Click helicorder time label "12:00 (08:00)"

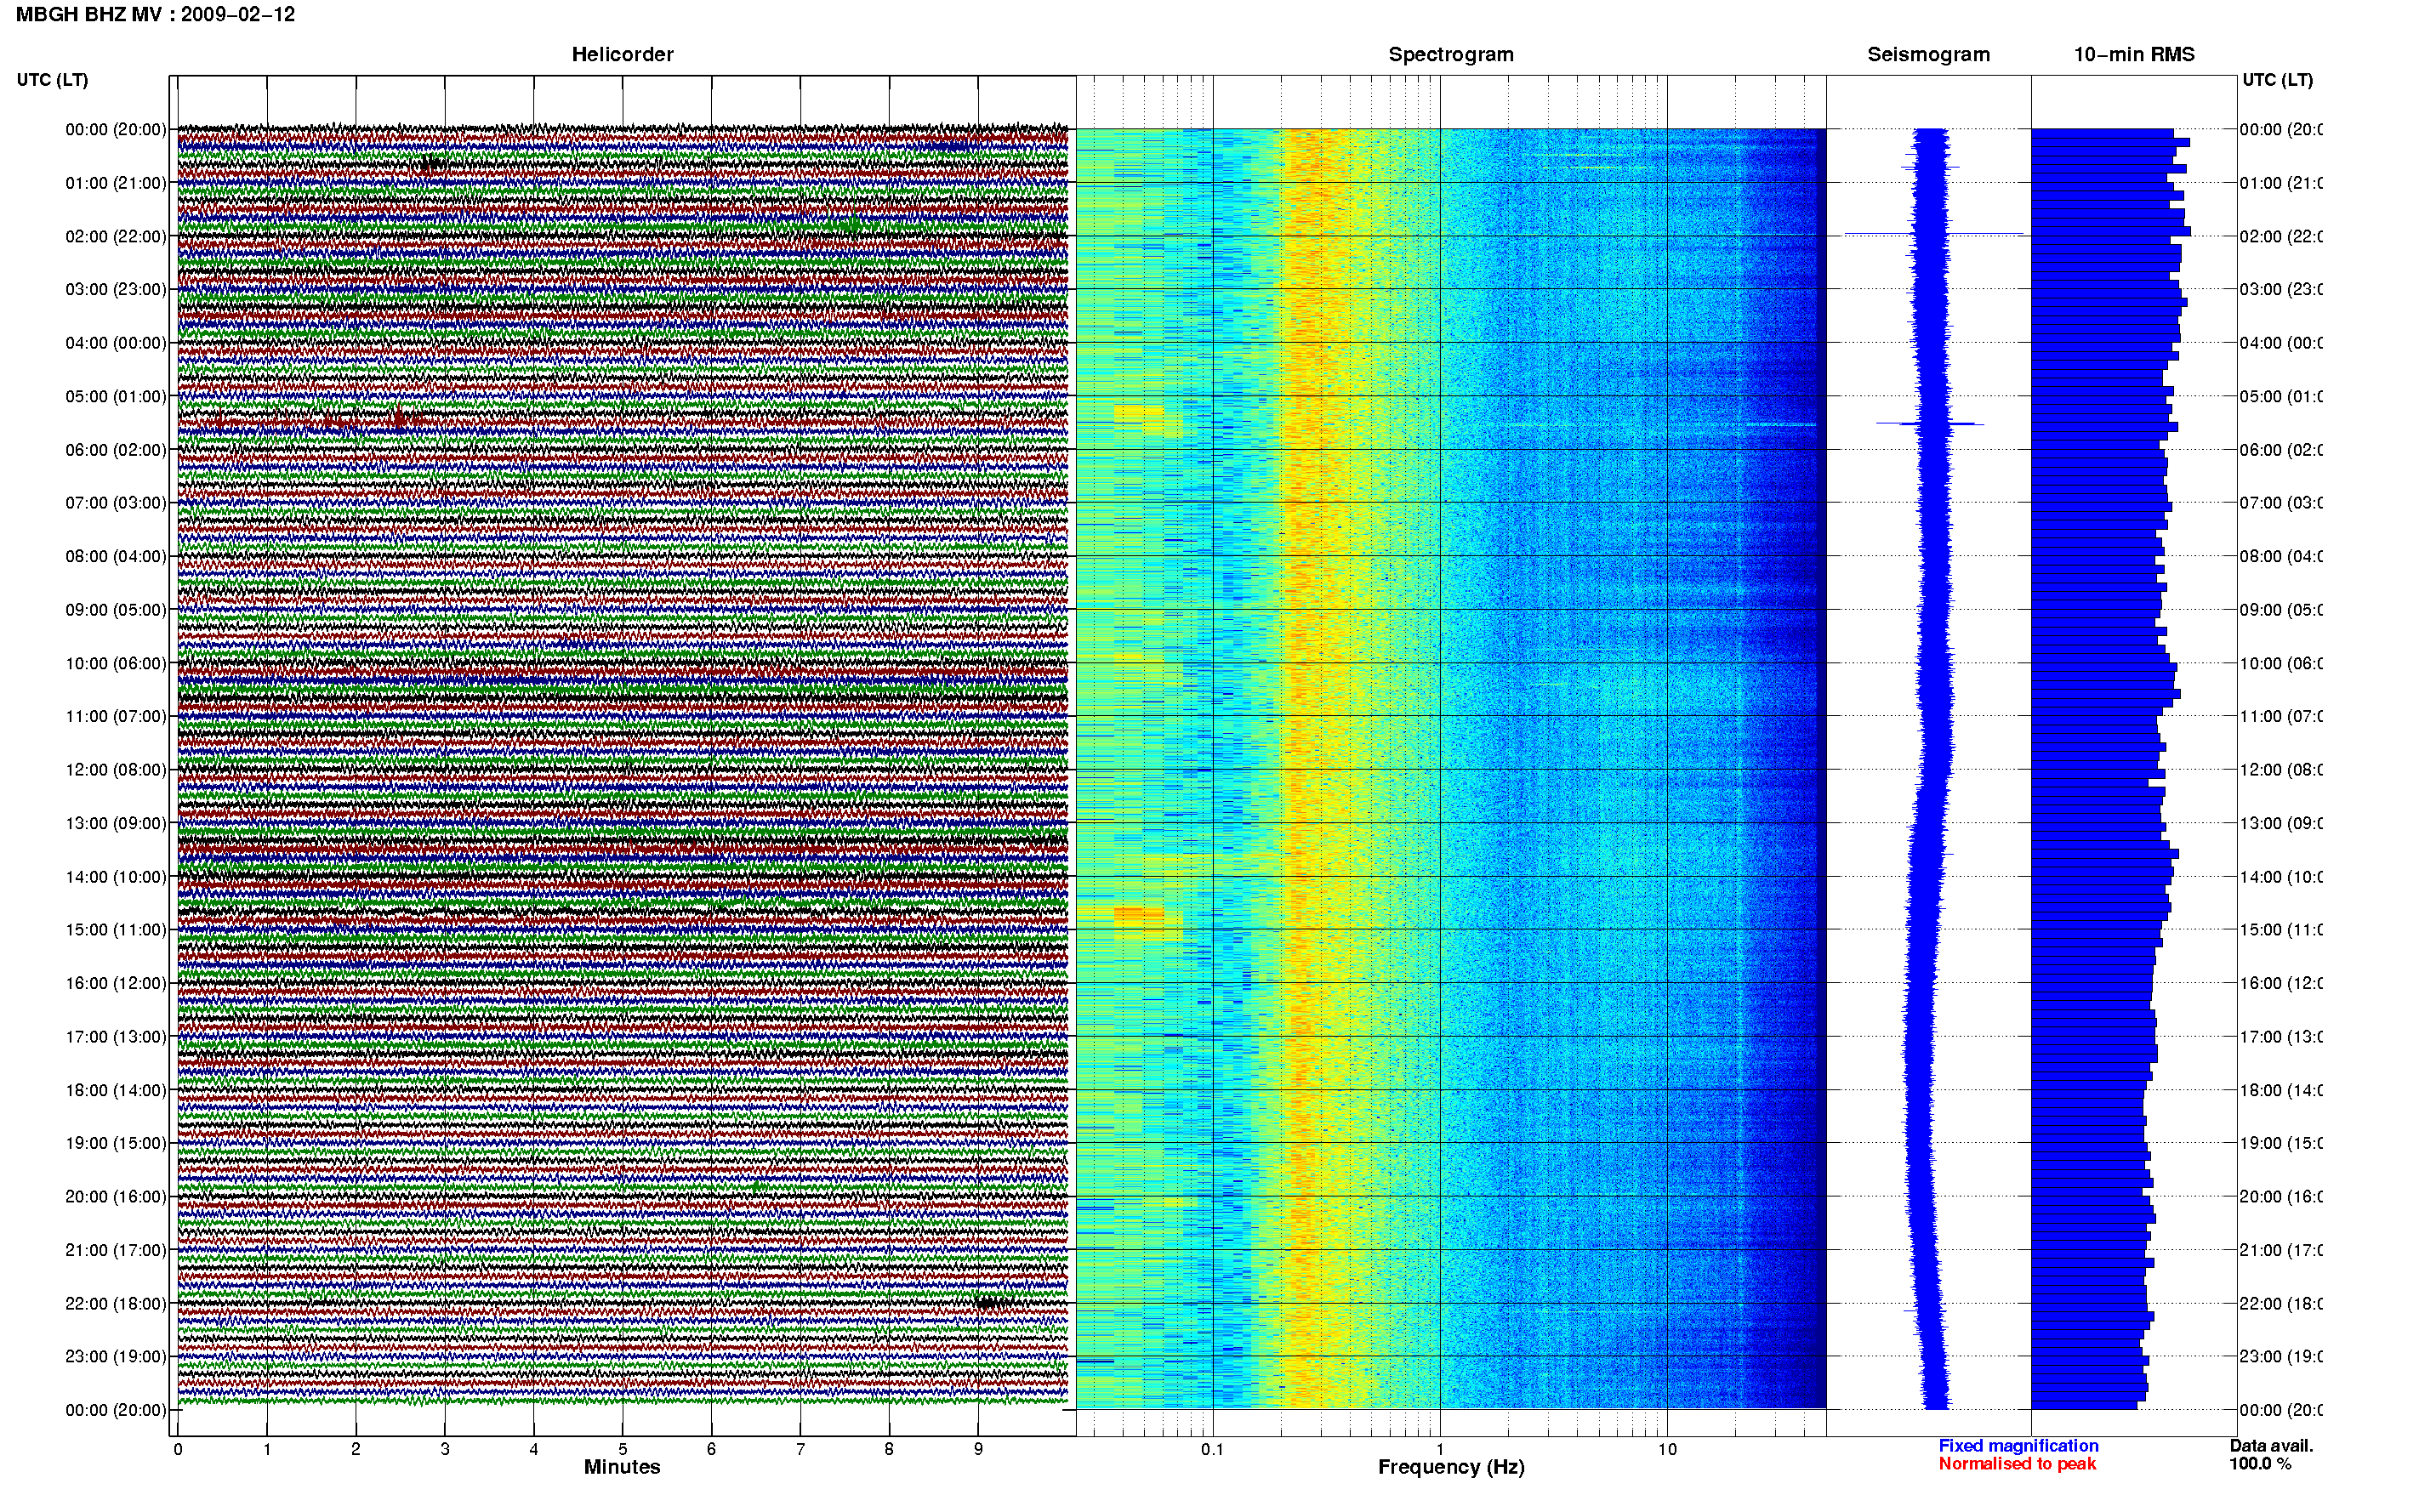(x=116, y=769)
